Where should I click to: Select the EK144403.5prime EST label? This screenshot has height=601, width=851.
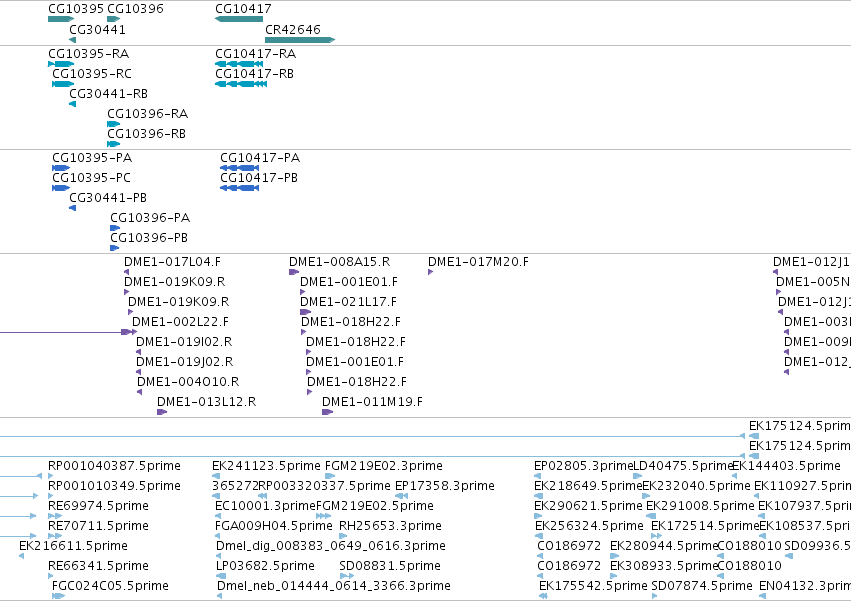point(786,466)
